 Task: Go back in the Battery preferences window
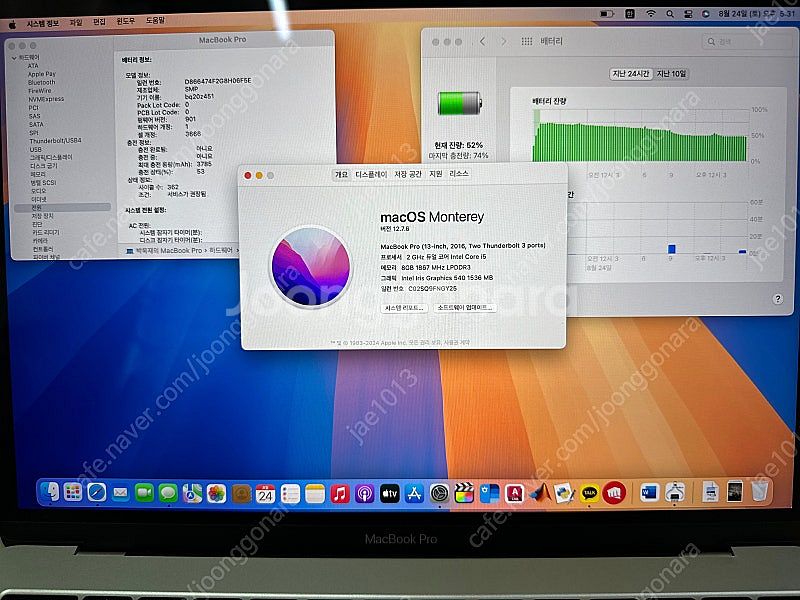point(482,41)
